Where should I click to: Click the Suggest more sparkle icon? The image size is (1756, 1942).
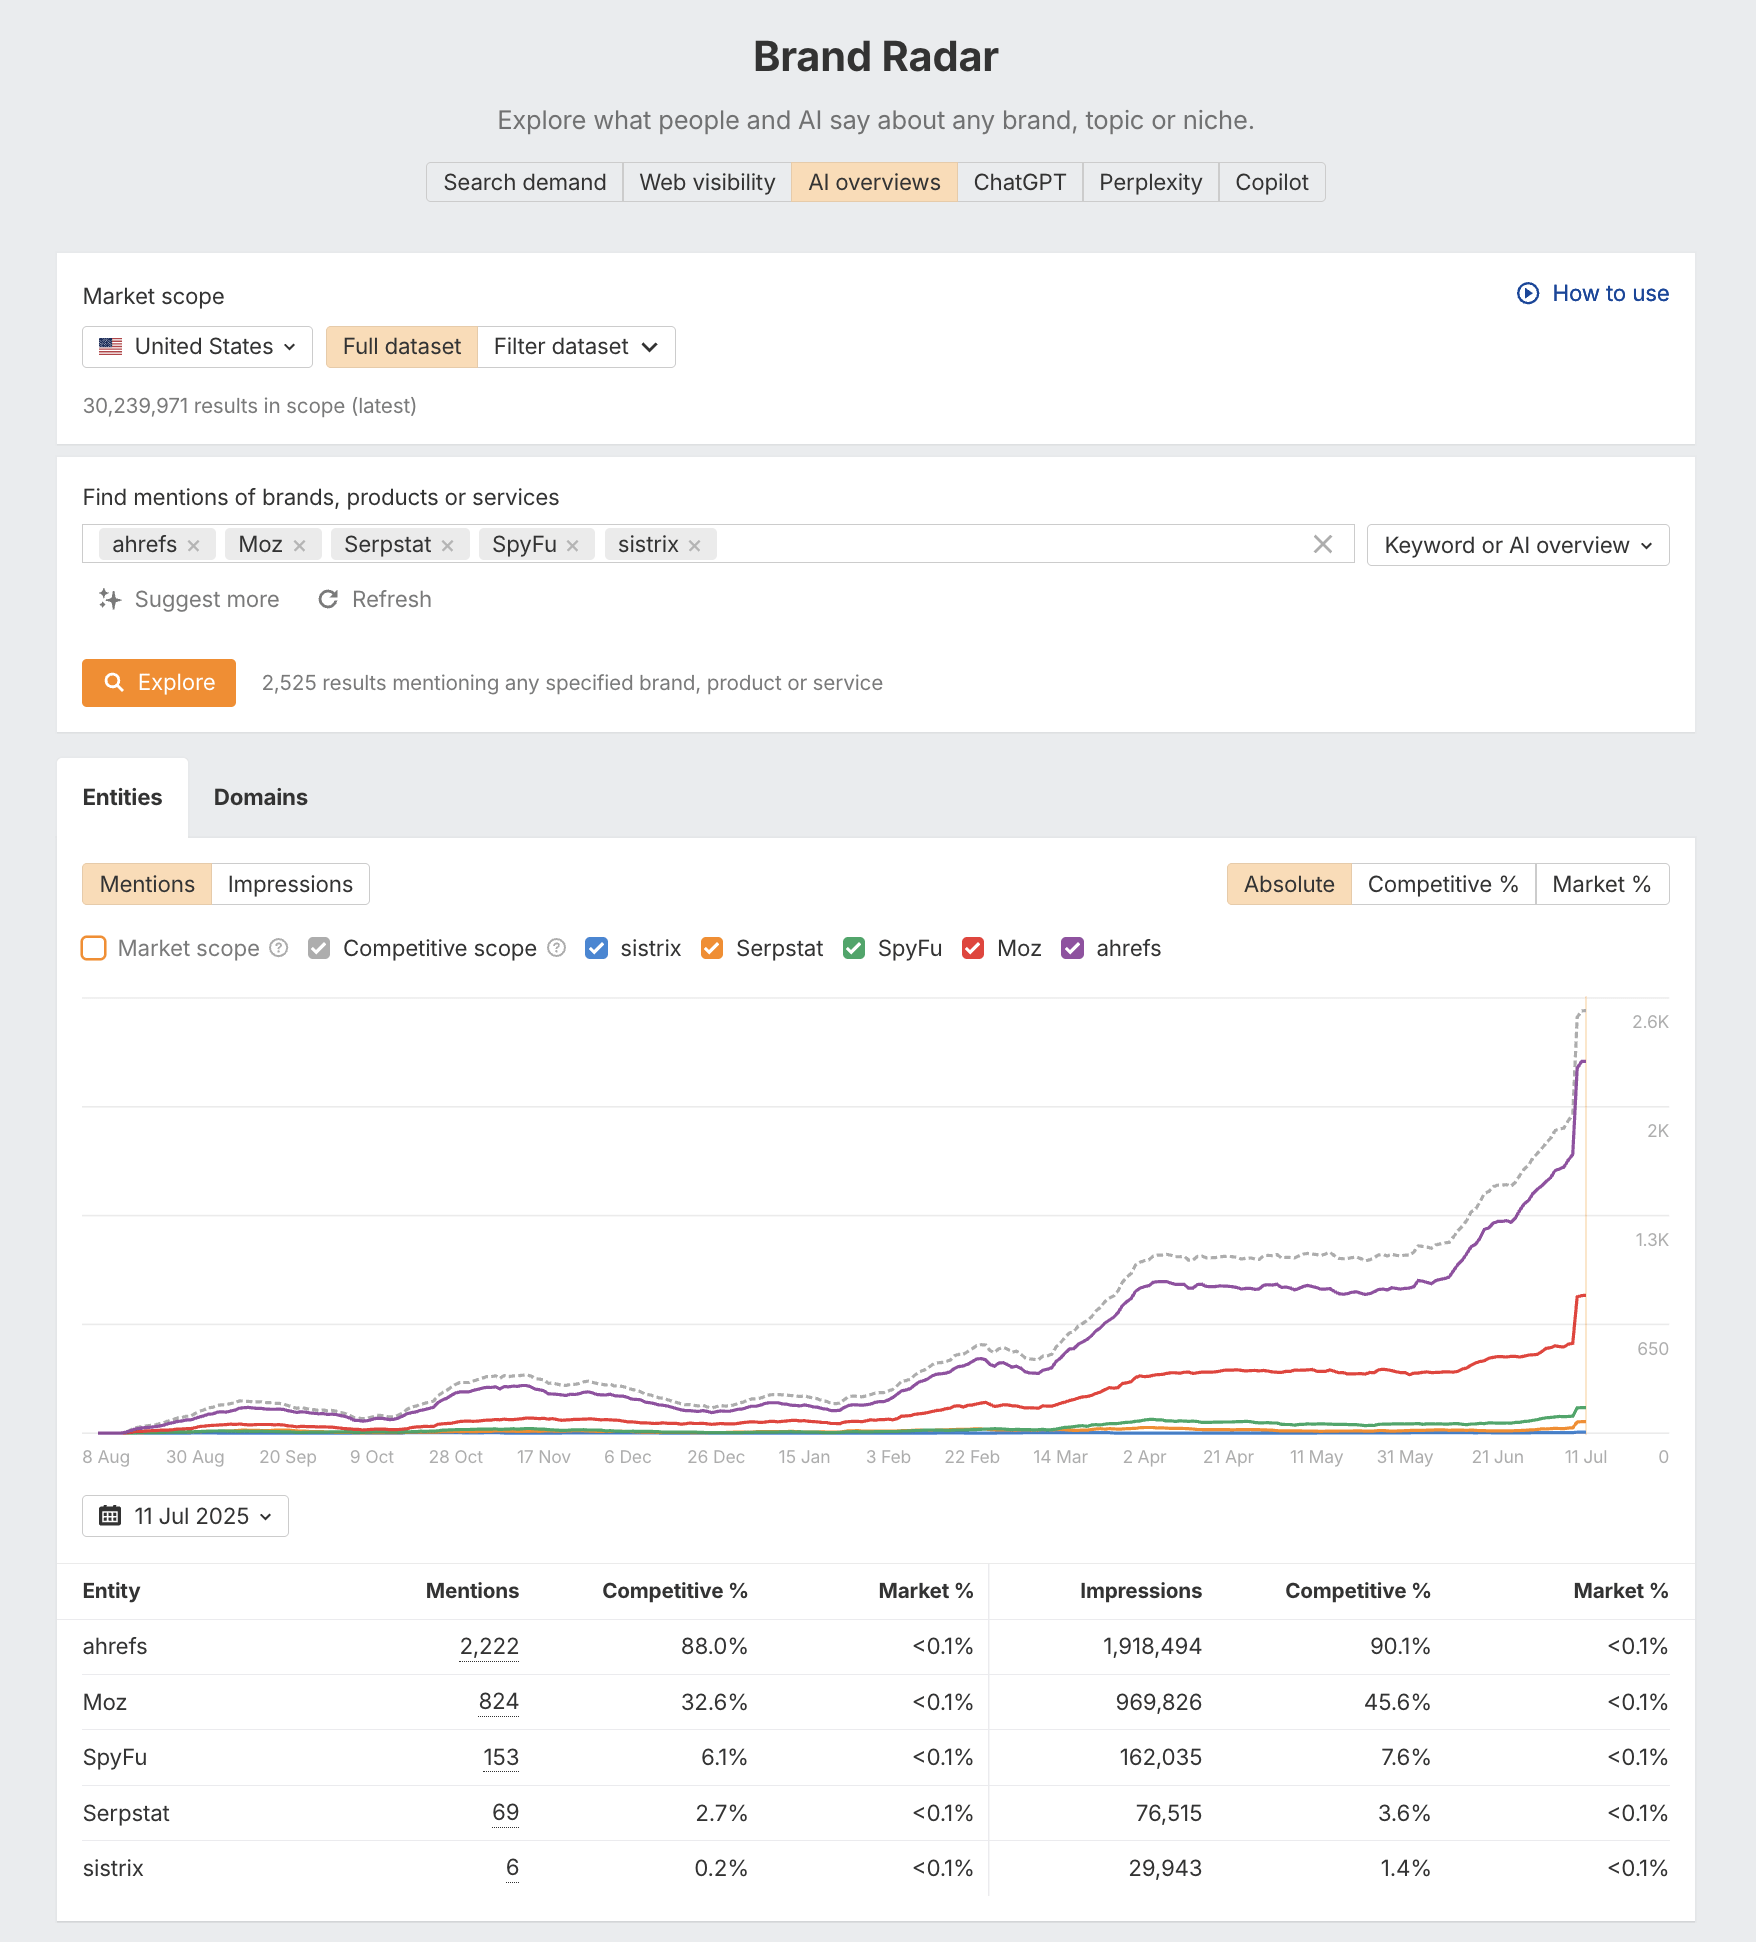112,599
